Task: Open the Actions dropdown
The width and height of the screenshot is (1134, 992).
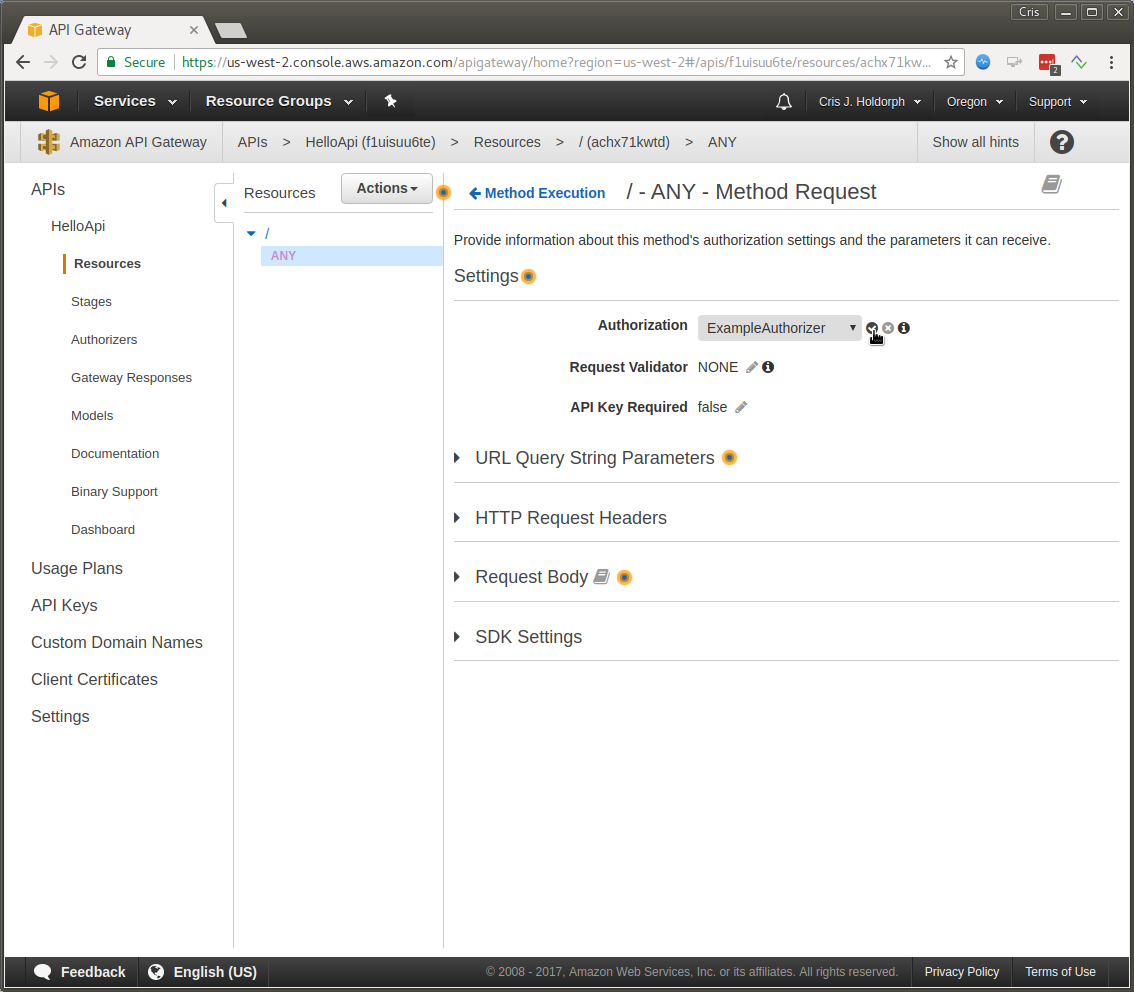Action: tap(387, 188)
